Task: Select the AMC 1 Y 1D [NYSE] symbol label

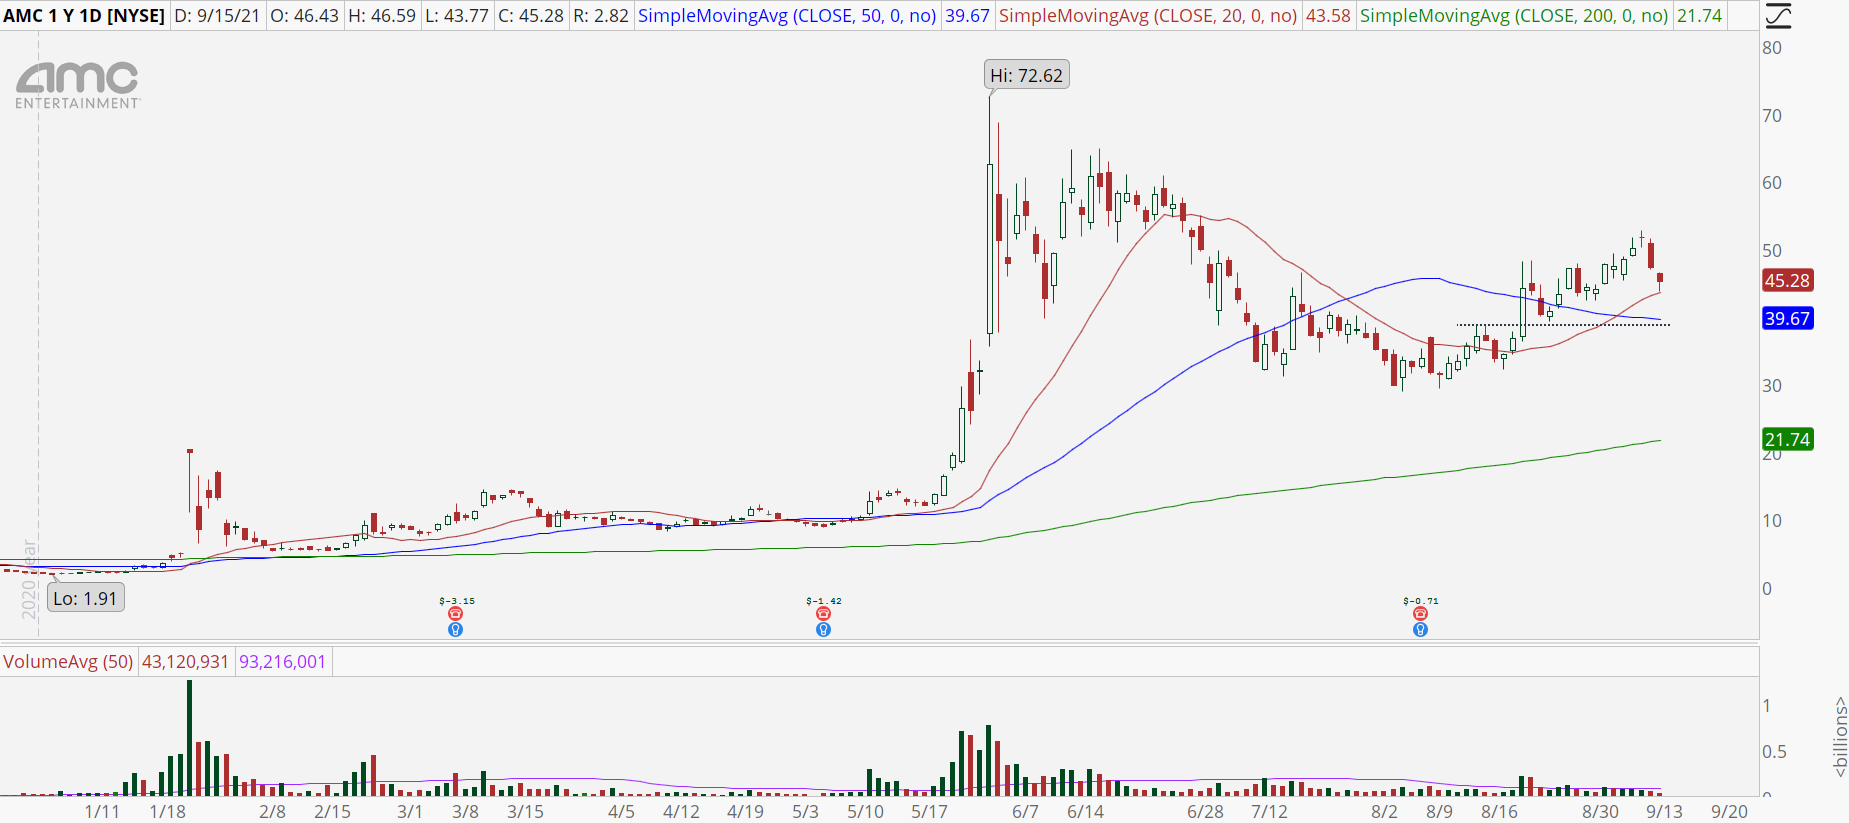Action: point(84,16)
